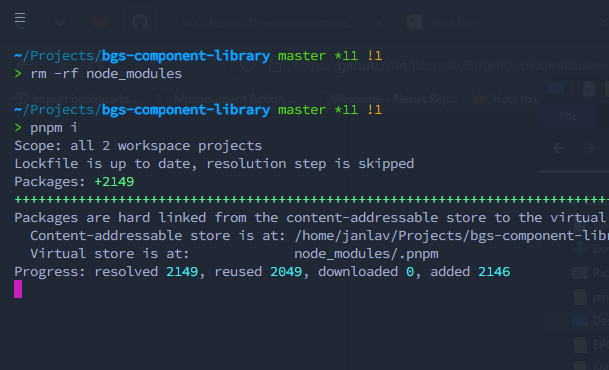
Task: Click the 'rm -rf node_modules' command text
Action: point(106,74)
